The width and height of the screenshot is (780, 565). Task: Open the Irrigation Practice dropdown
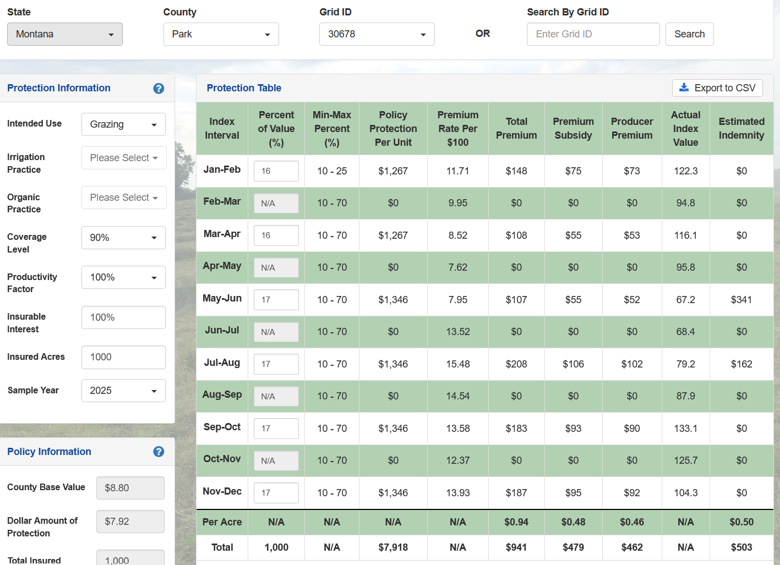(123, 158)
